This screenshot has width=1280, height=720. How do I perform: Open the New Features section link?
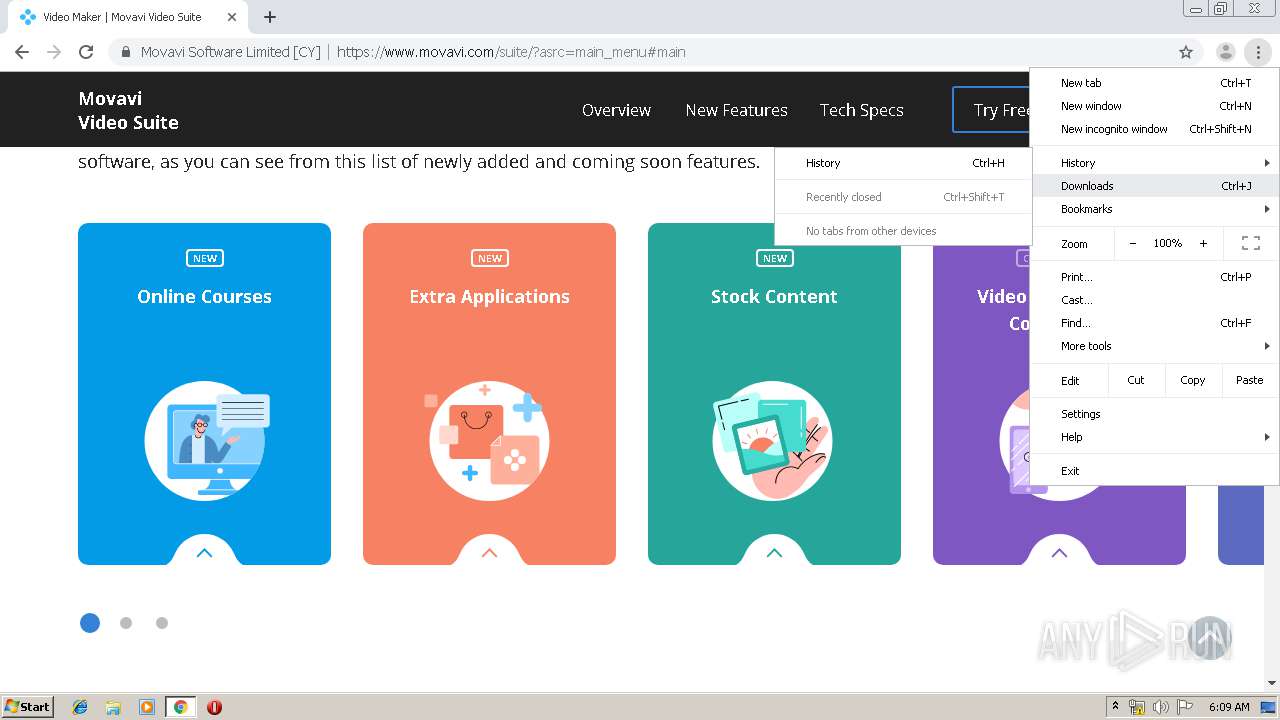(x=736, y=110)
